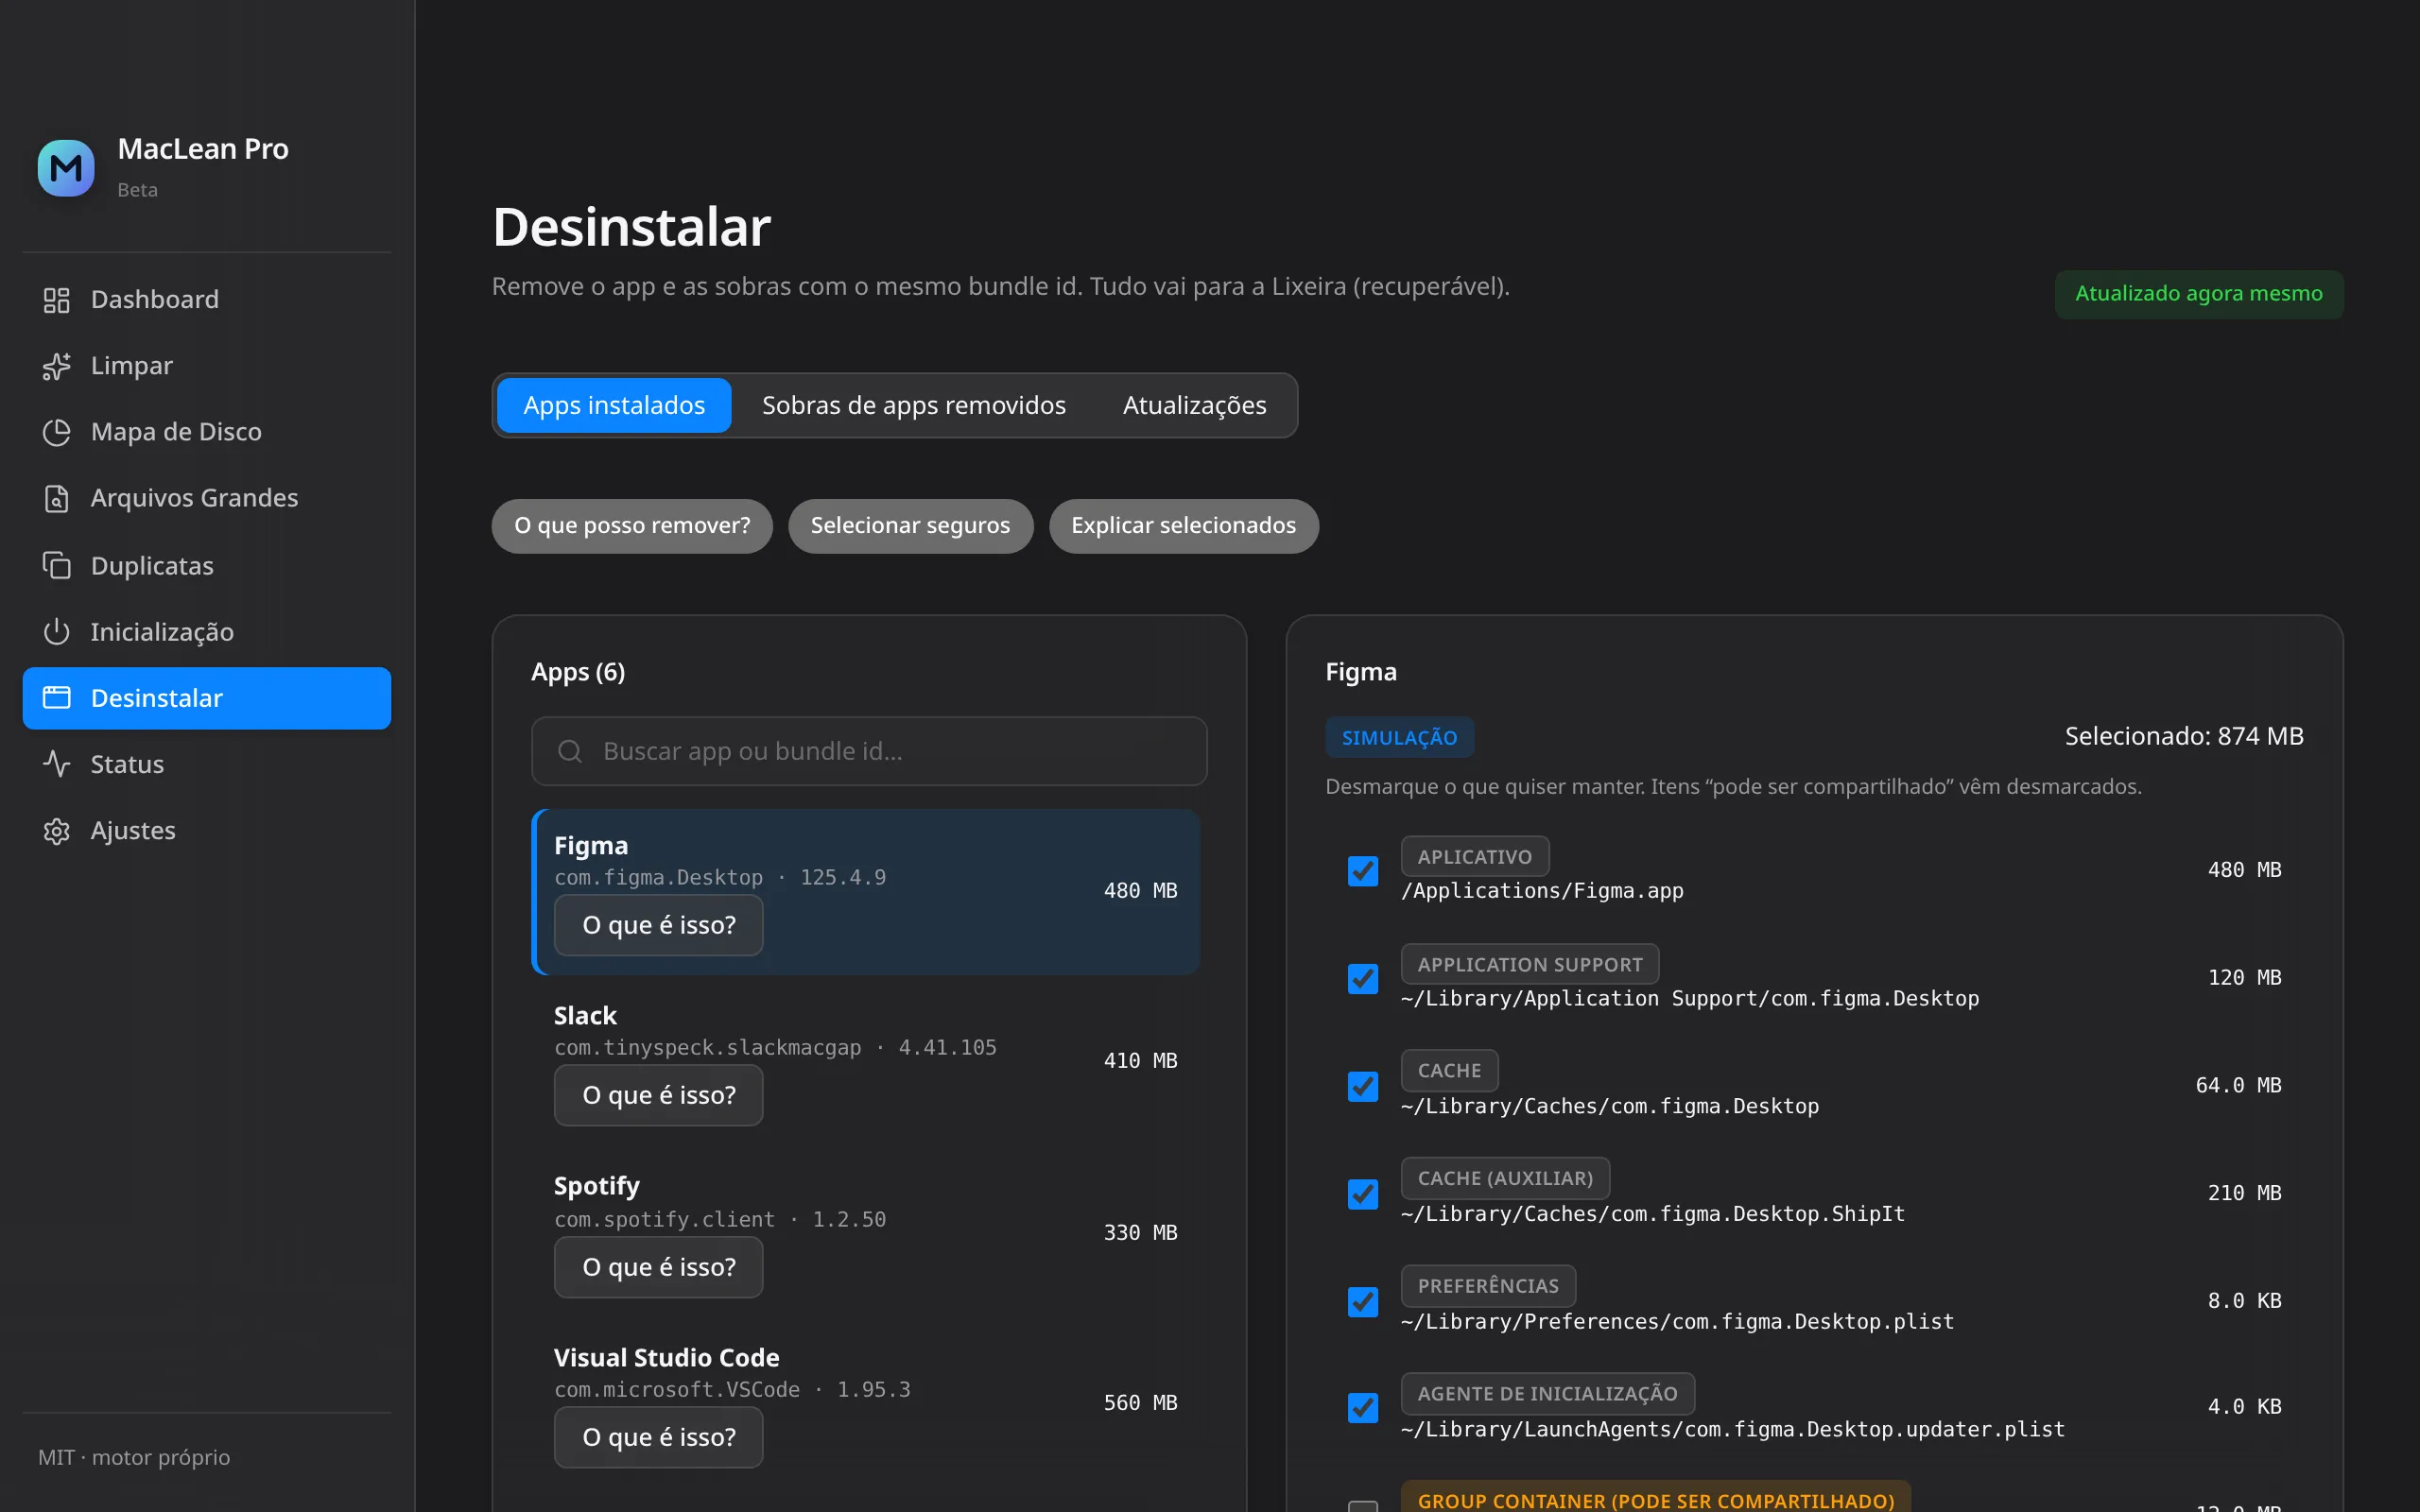Click the Ajustes gear icon
Screen dimensions: 2420x1512
(x=57, y=831)
